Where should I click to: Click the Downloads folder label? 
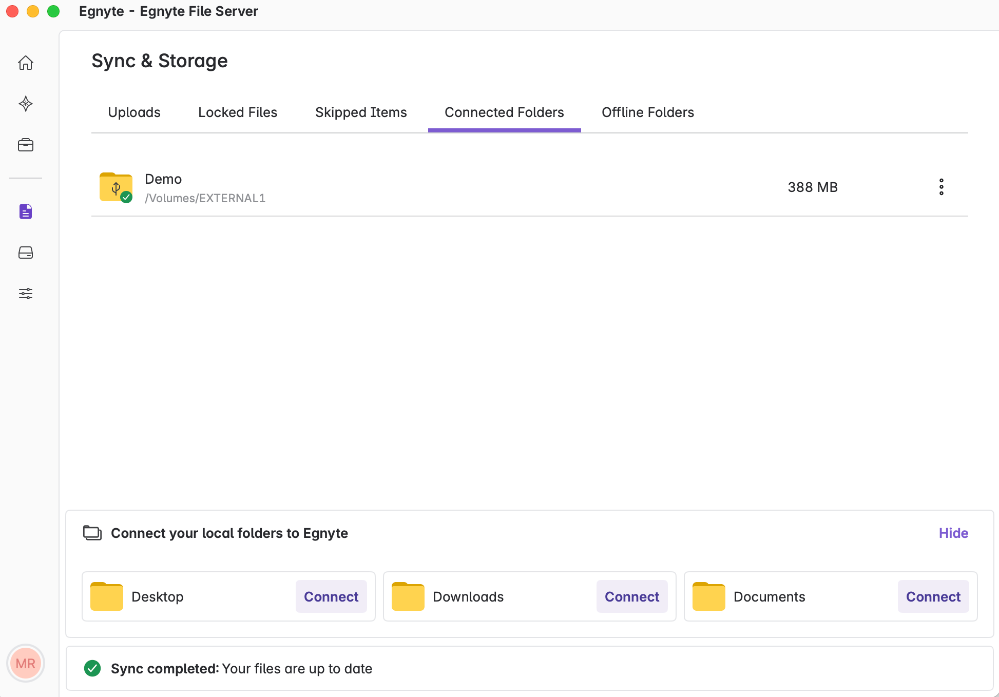[x=468, y=597]
